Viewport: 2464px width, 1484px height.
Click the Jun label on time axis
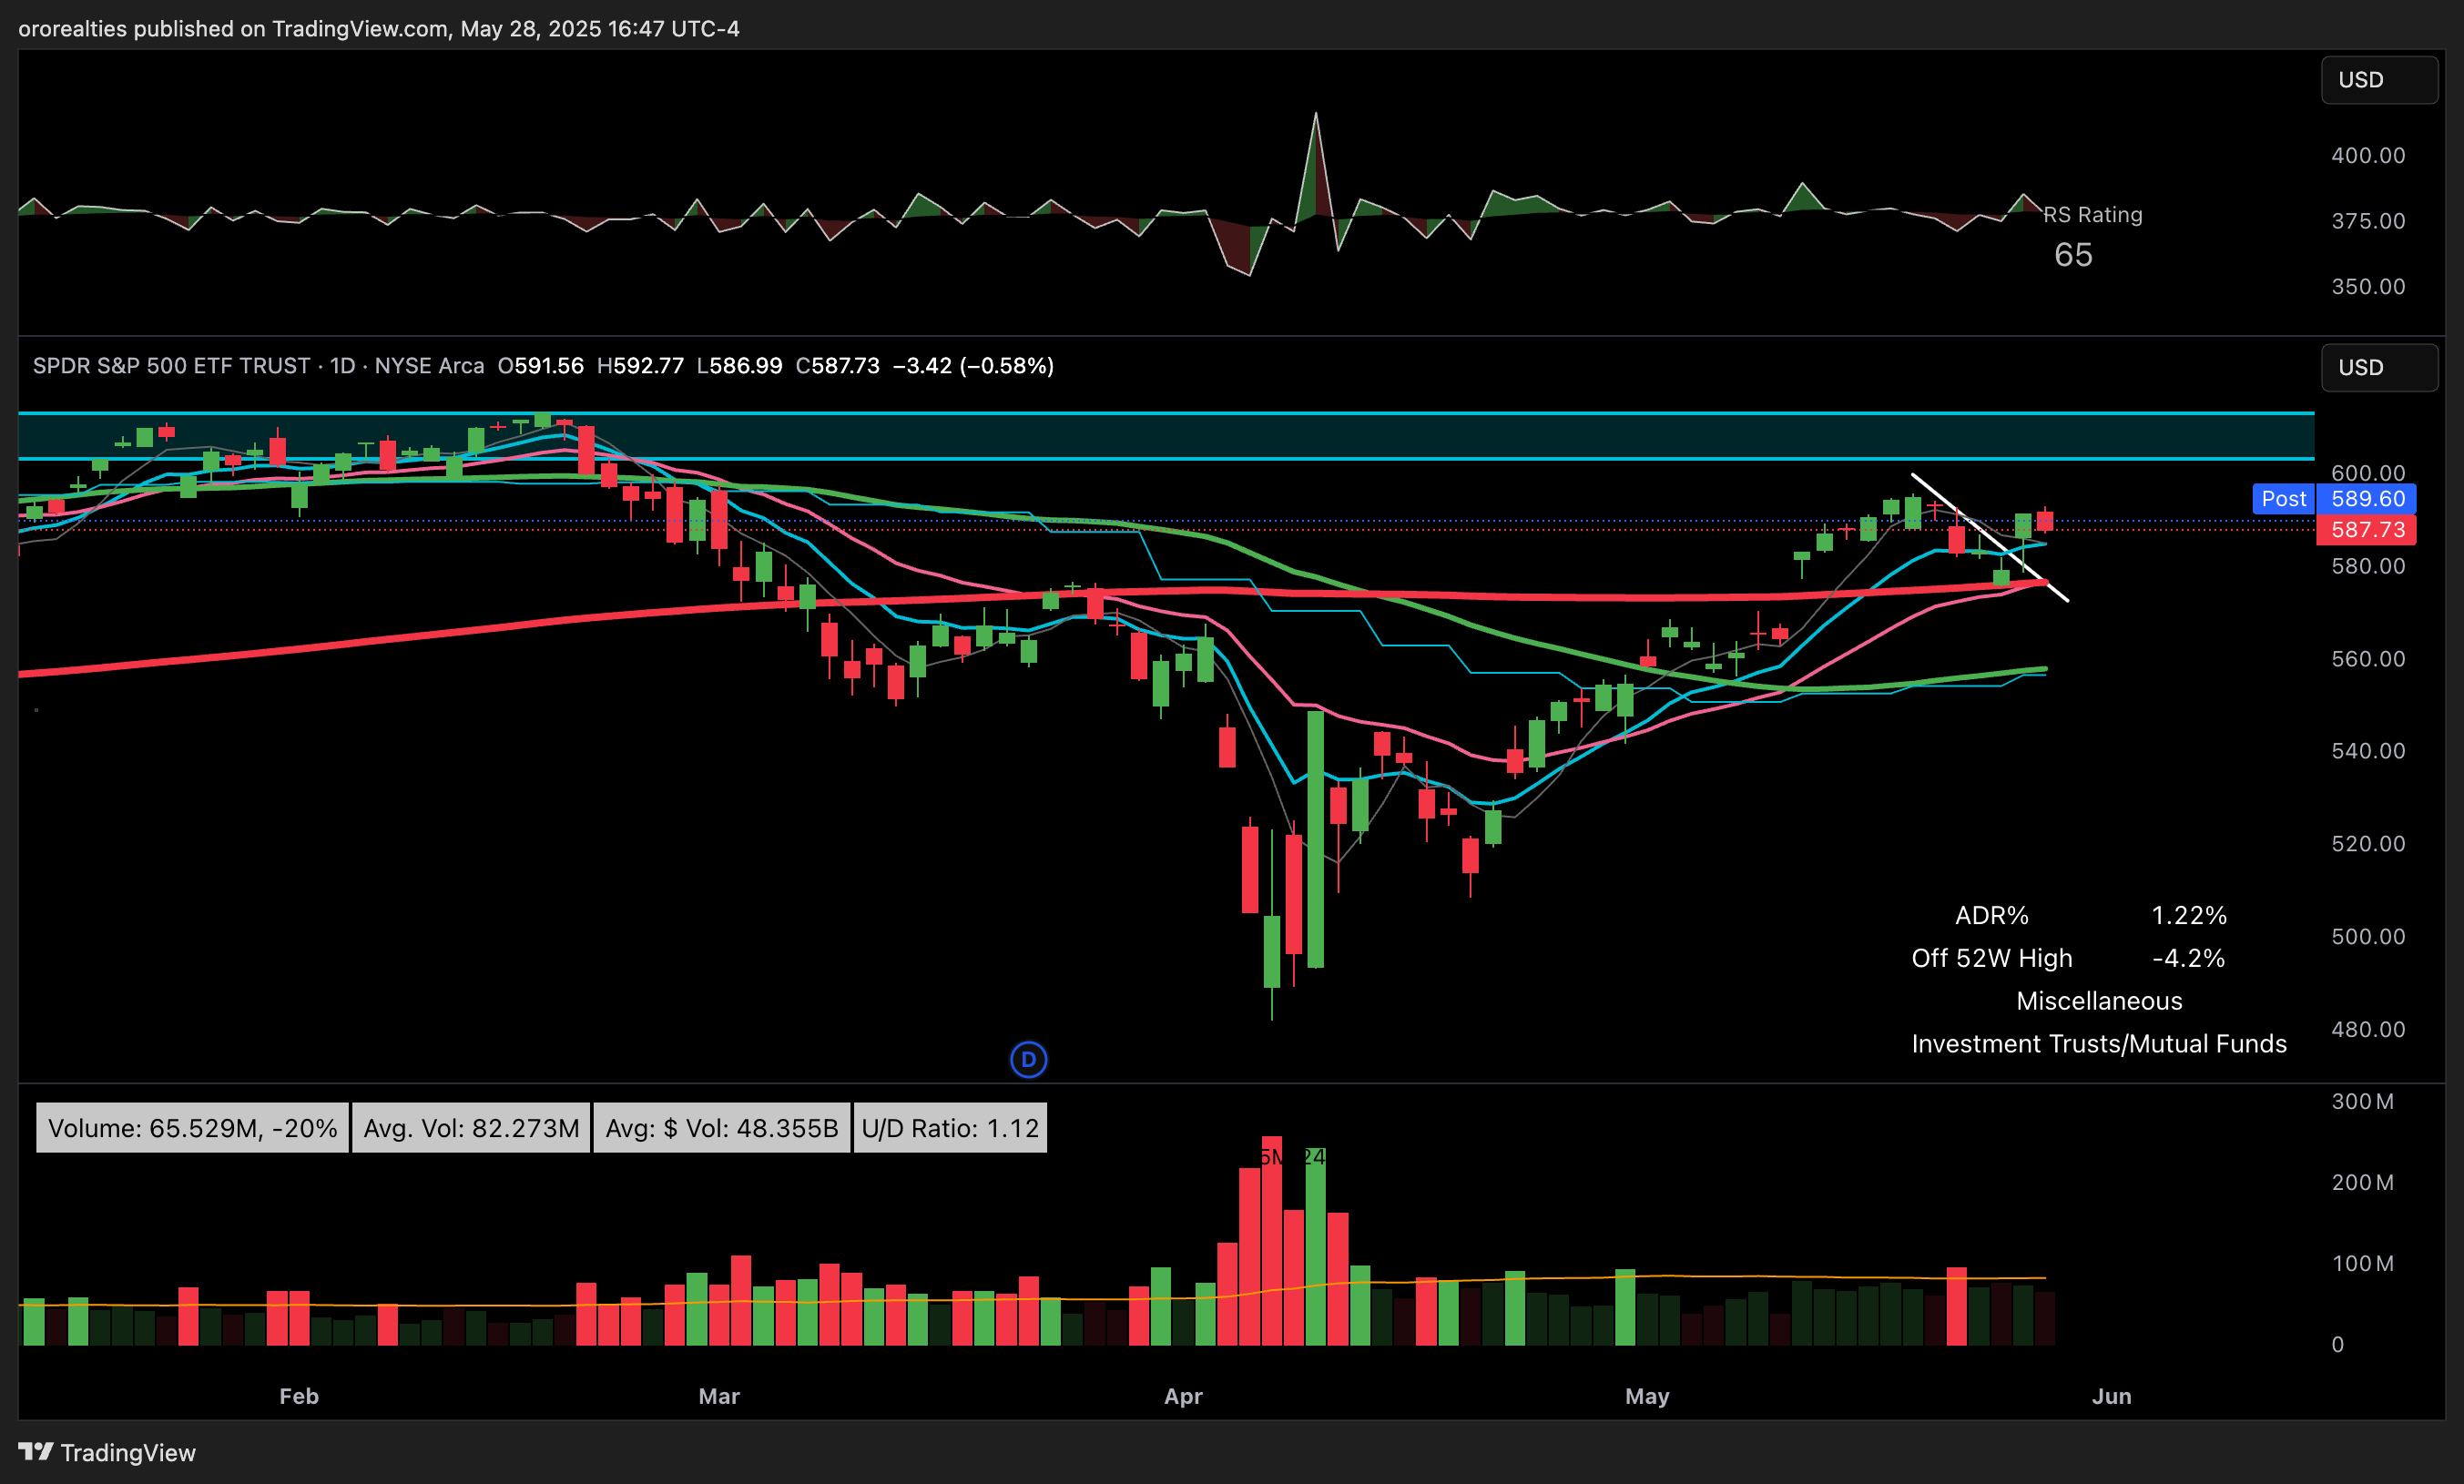click(2111, 1396)
